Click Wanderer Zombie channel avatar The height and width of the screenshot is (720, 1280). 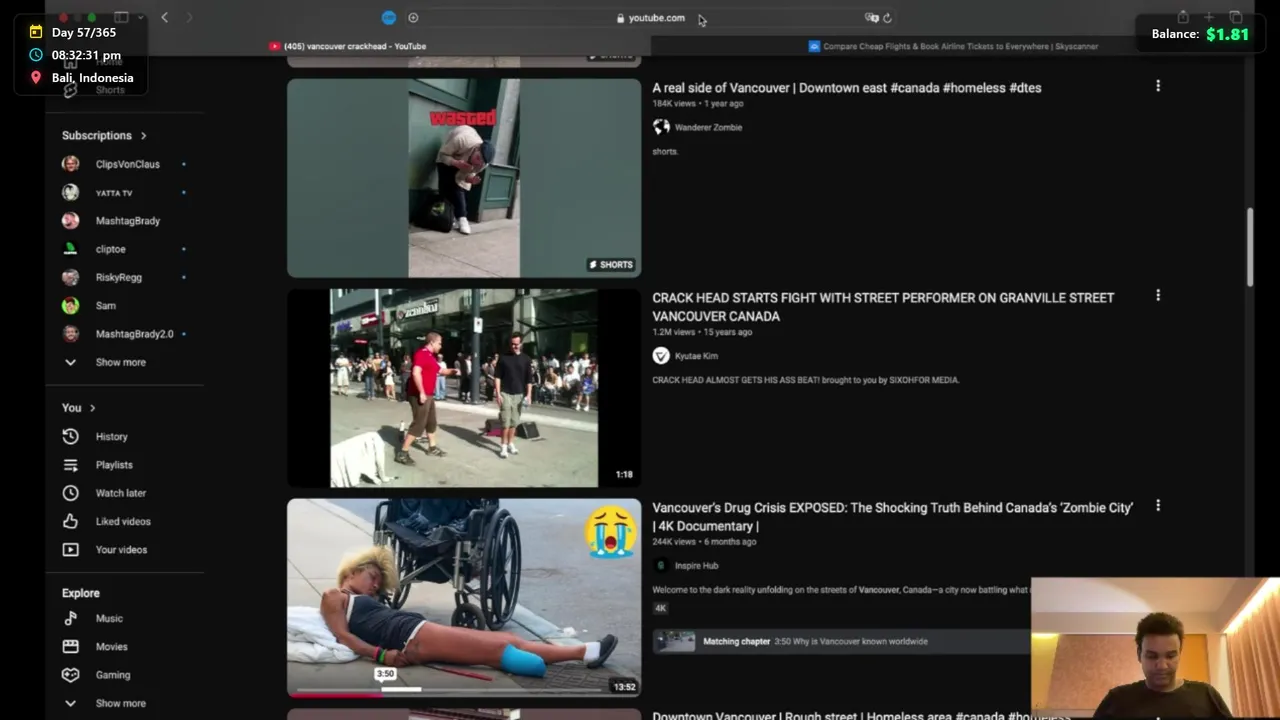click(x=661, y=127)
